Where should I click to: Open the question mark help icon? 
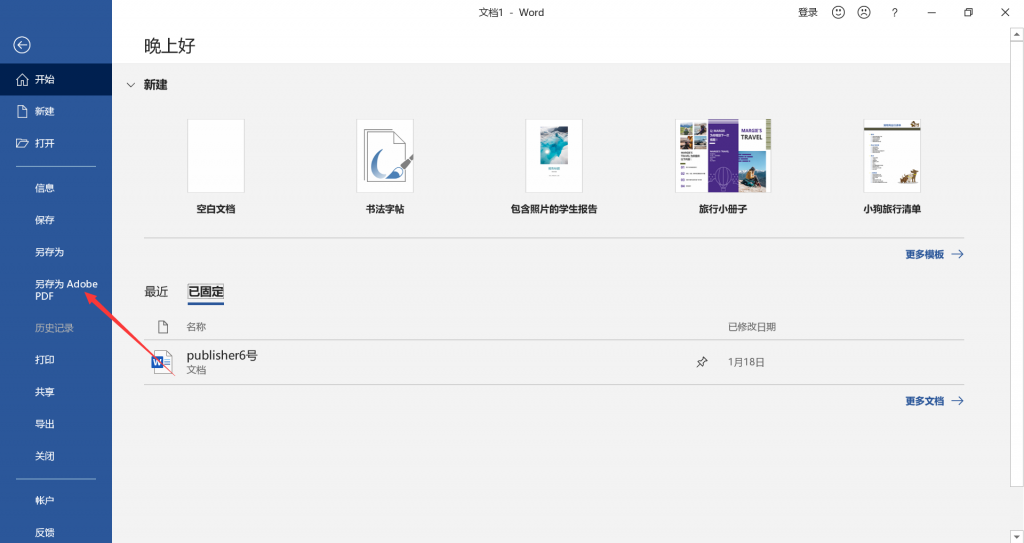(x=894, y=12)
